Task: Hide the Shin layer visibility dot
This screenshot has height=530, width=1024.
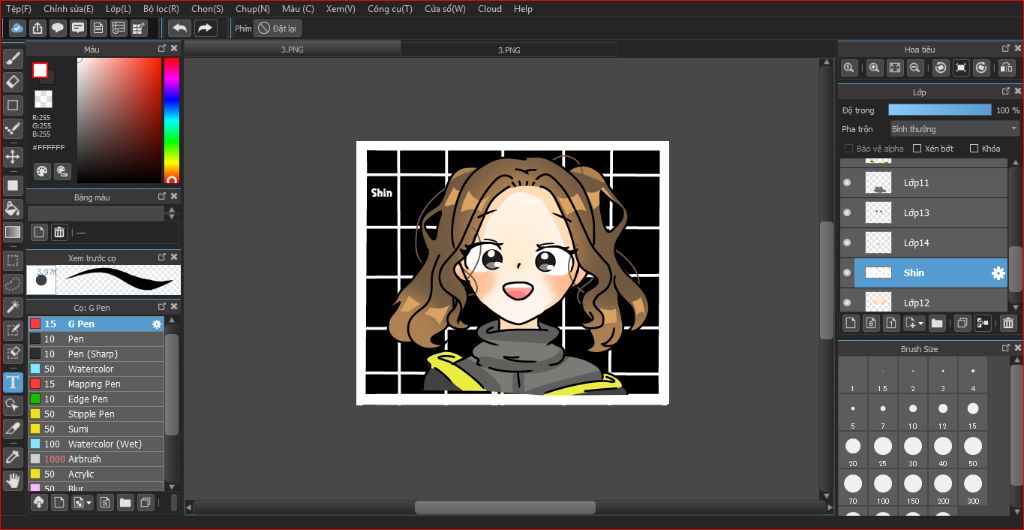Action: (x=847, y=273)
